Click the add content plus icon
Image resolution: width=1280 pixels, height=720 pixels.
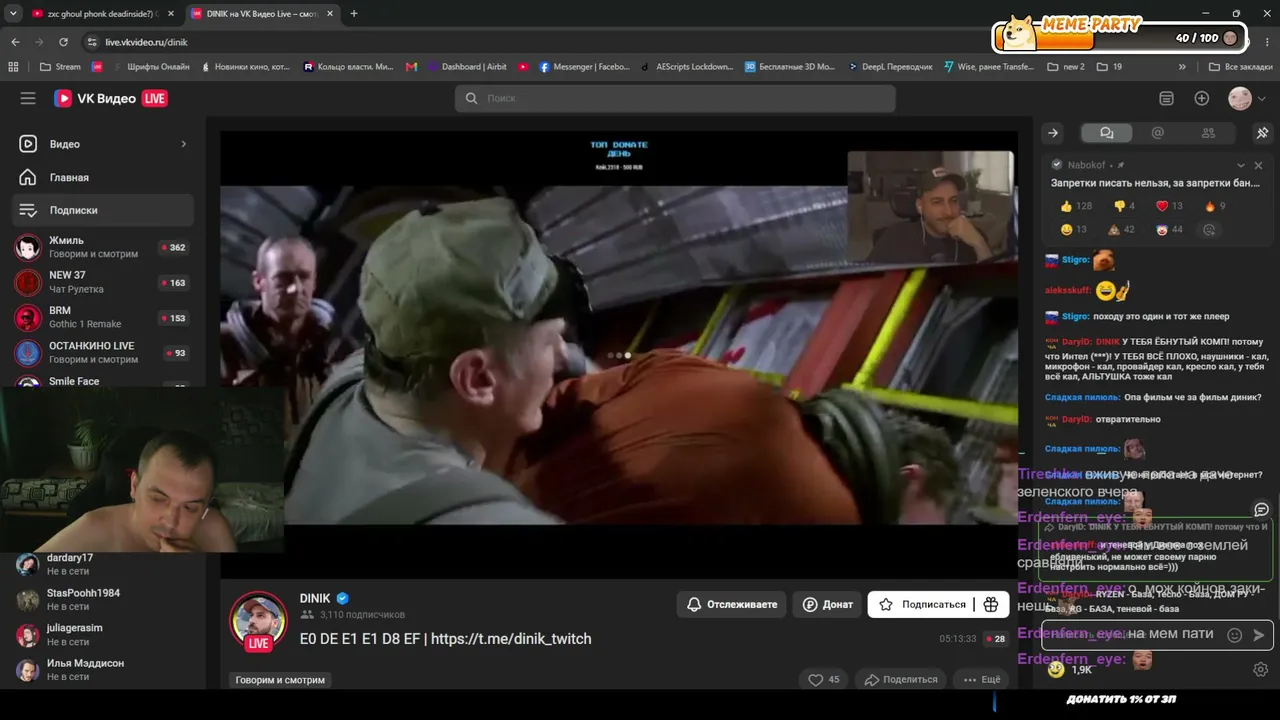(x=1202, y=98)
